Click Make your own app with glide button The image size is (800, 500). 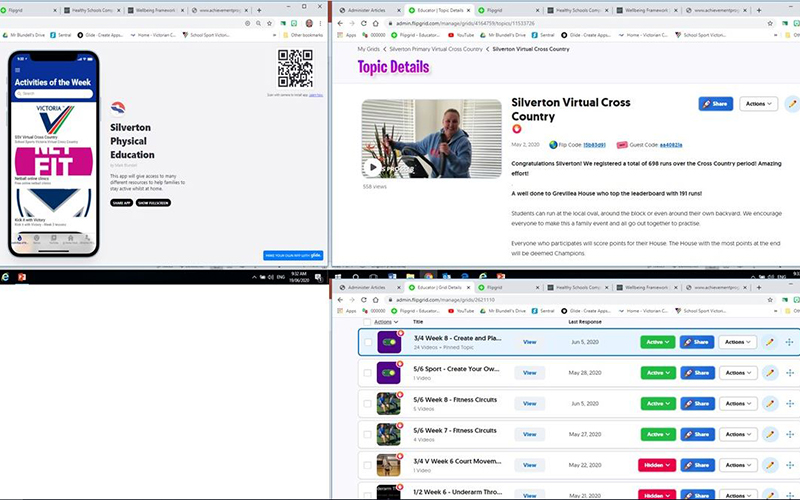(x=293, y=256)
